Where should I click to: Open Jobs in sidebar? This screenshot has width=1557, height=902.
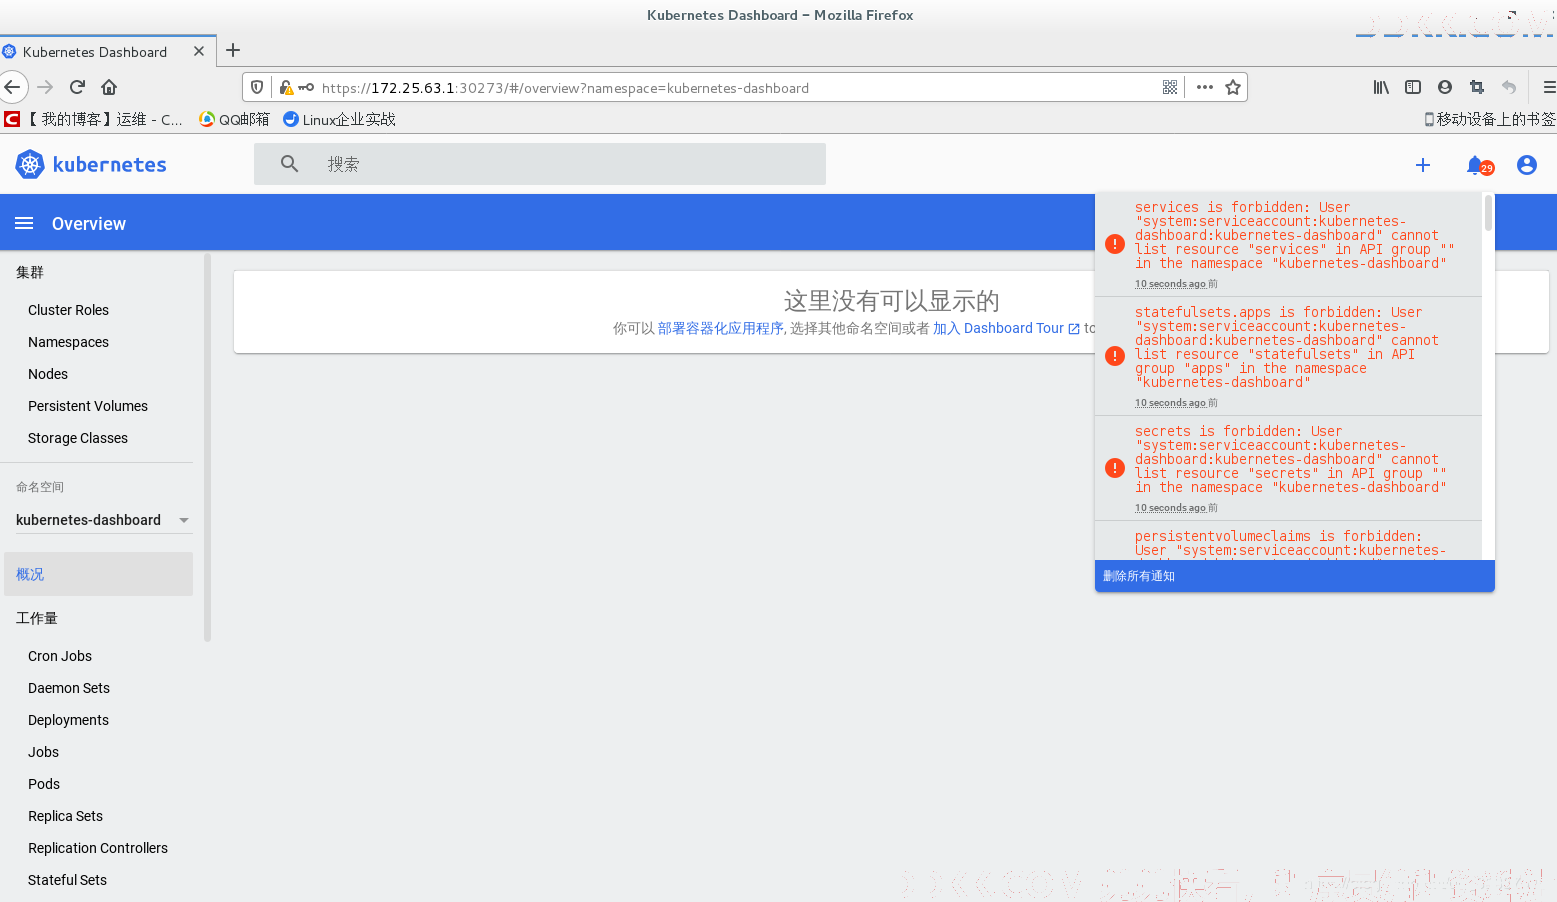43,752
